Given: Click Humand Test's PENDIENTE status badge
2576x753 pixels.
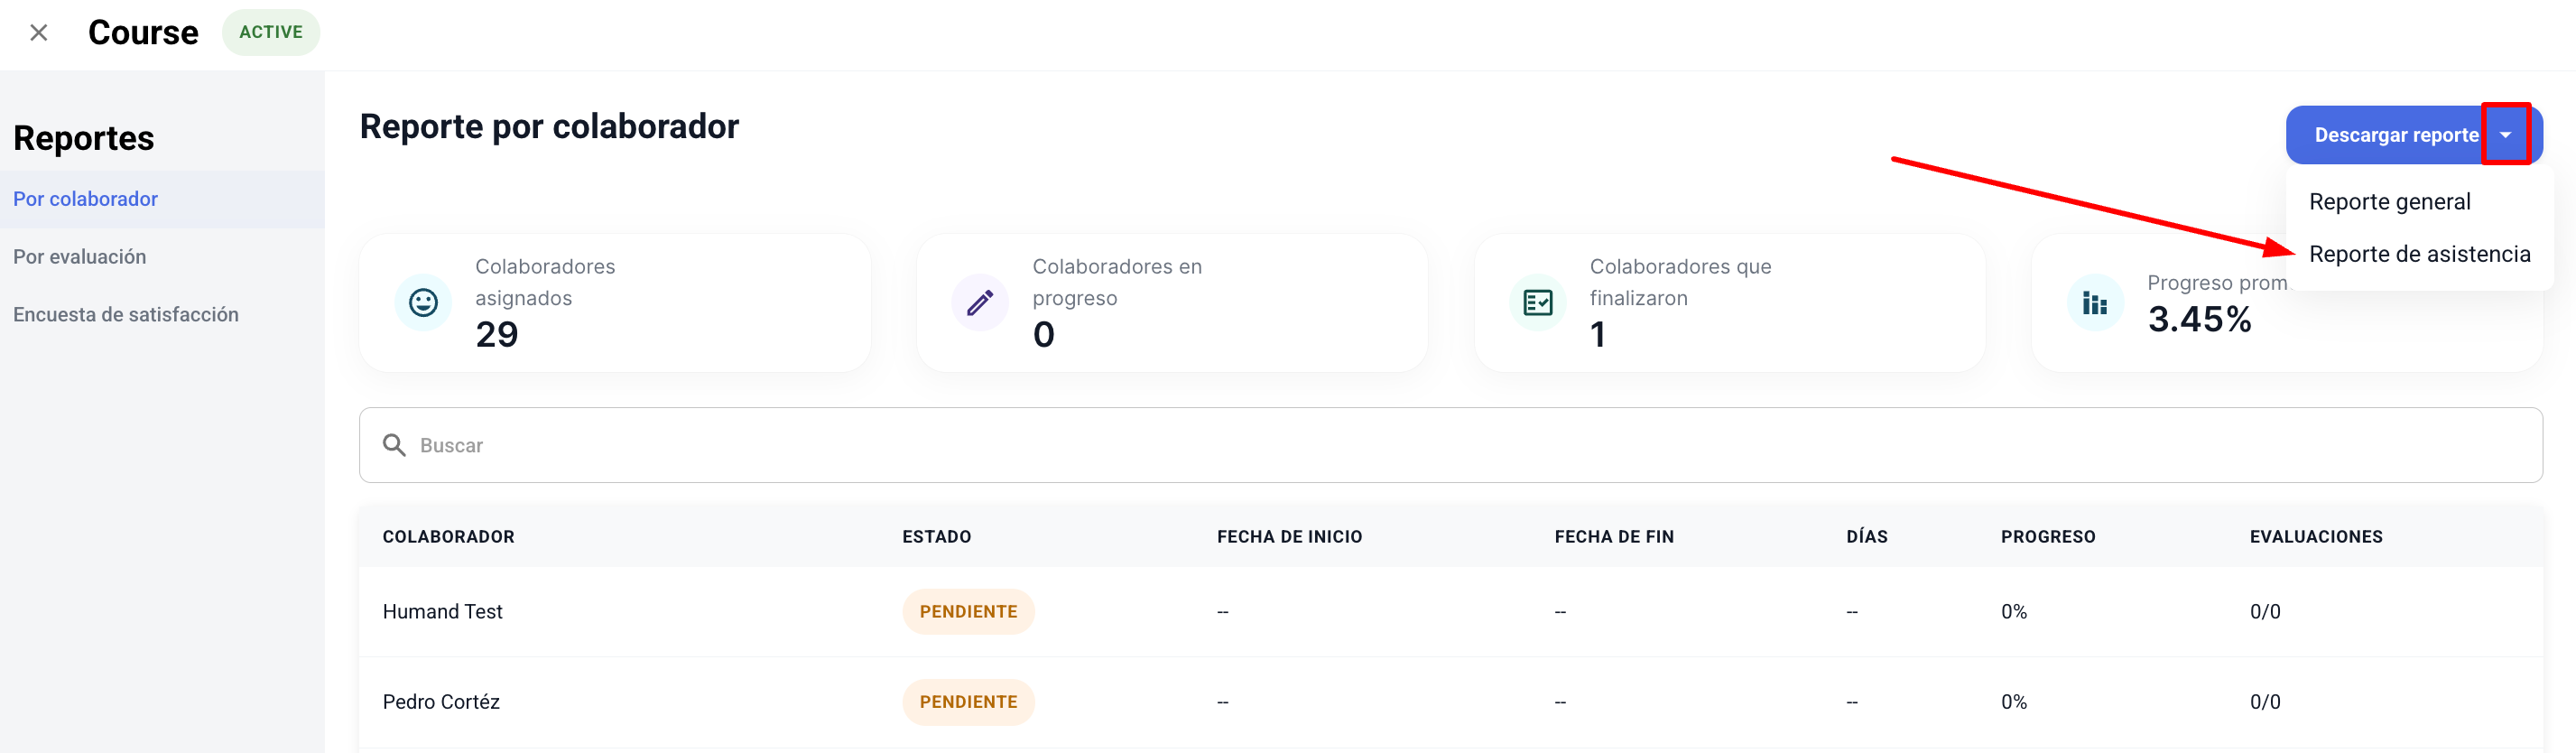Looking at the screenshot, I should (x=968, y=612).
